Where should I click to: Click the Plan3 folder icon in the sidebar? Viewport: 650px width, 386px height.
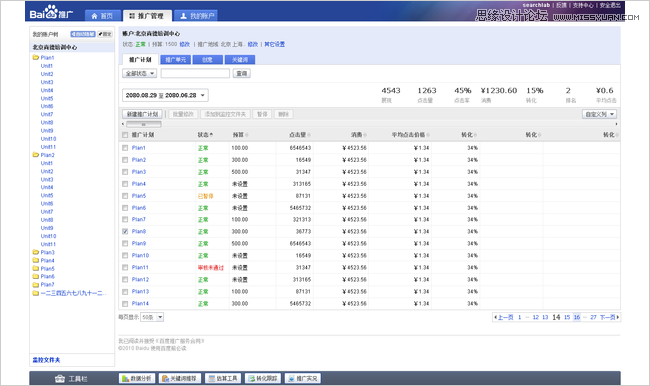[36, 252]
